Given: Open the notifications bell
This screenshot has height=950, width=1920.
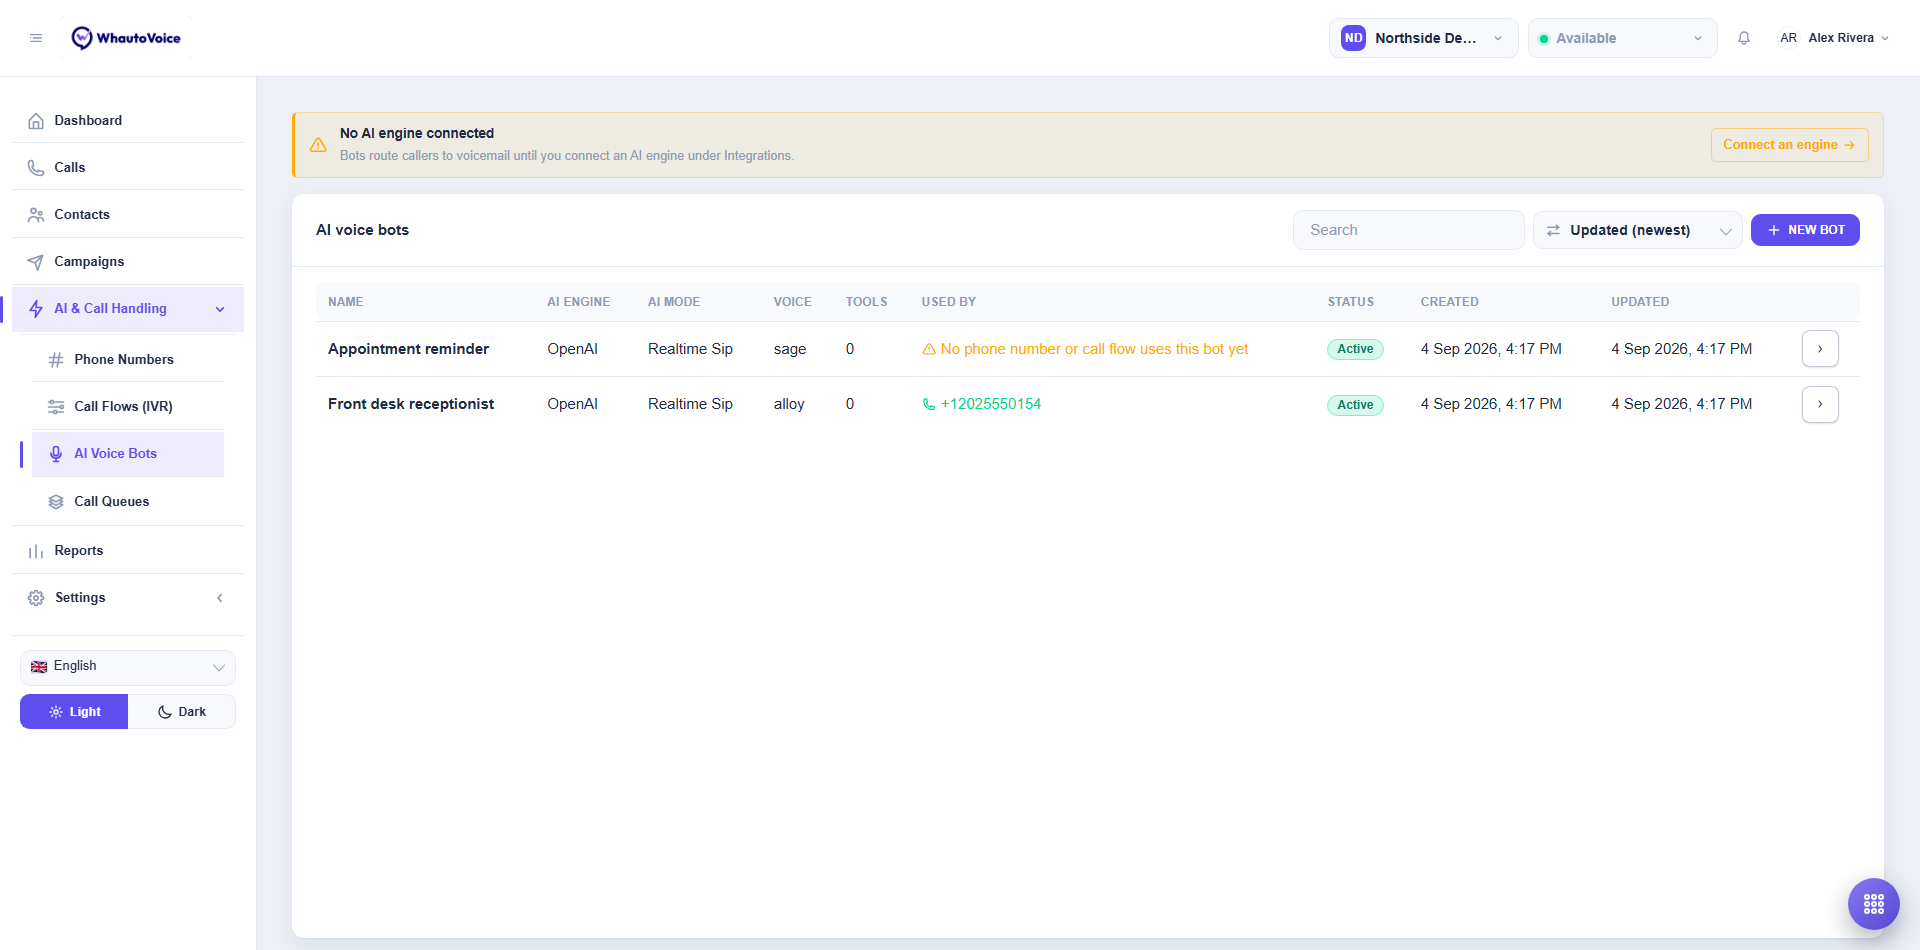Looking at the screenshot, I should click(1744, 38).
